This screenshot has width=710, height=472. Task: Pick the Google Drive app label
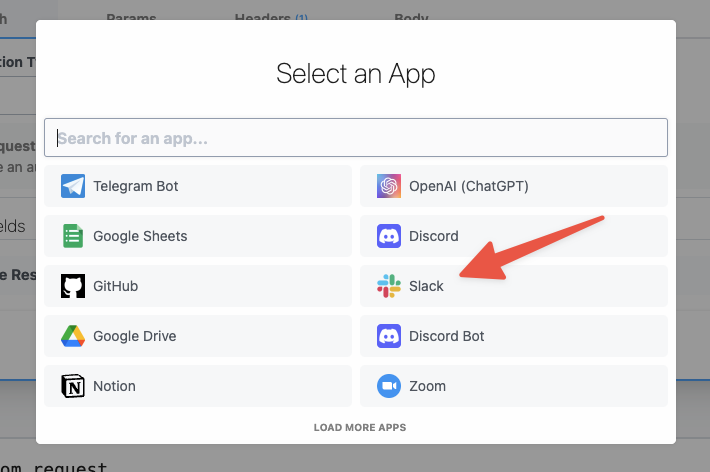[x=135, y=336]
